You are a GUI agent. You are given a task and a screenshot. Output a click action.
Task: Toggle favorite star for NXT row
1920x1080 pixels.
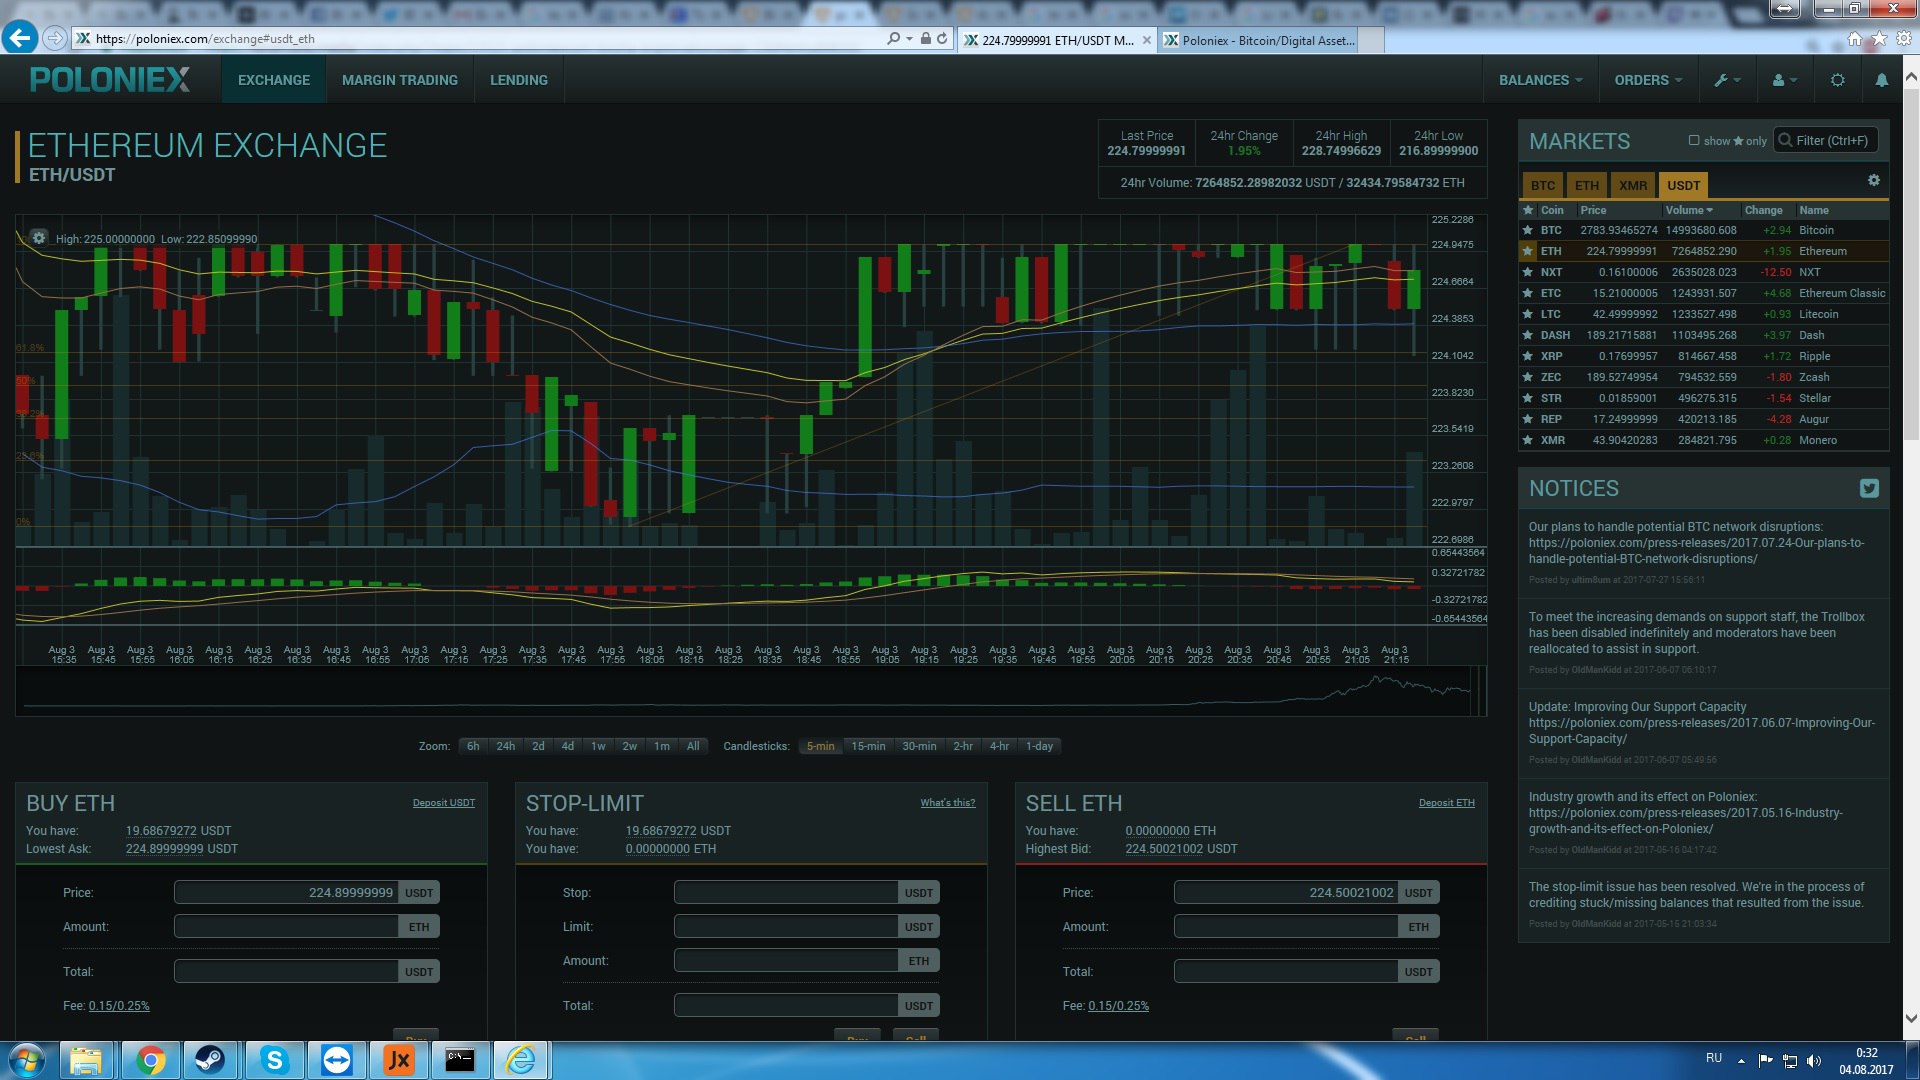[x=1527, y=272]
